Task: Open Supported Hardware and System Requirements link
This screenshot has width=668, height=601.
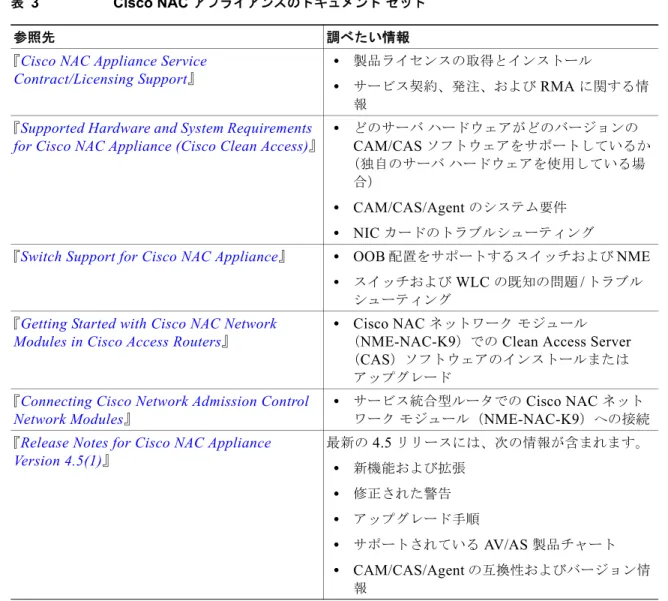Action: [x=162, y=137]
